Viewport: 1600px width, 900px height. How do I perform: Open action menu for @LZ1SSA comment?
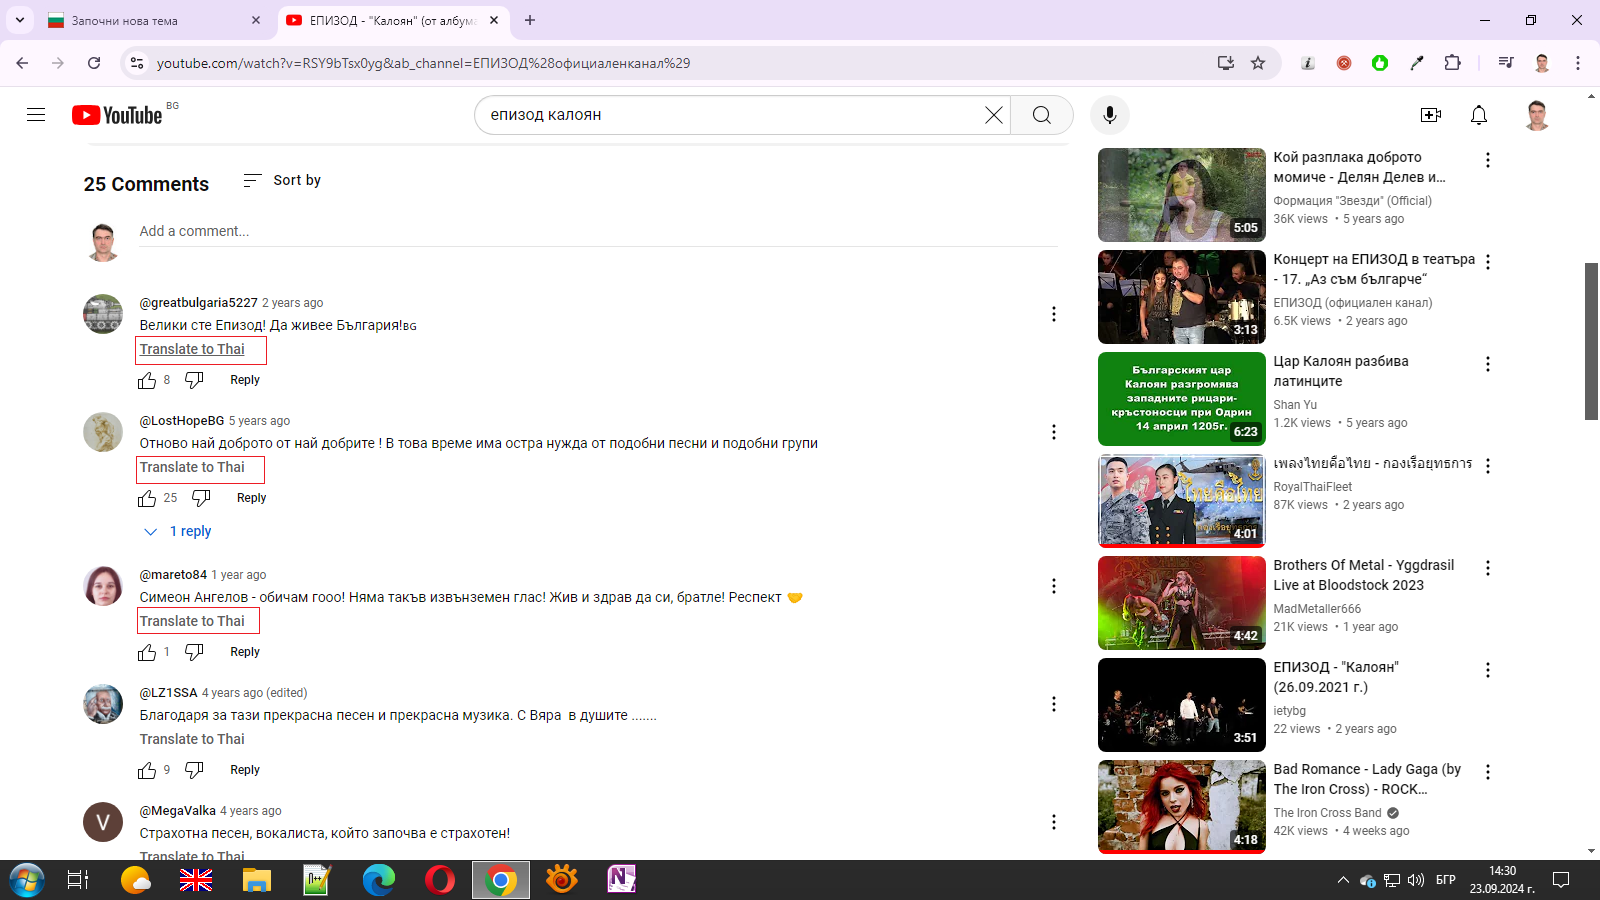tap(1053, 704)
